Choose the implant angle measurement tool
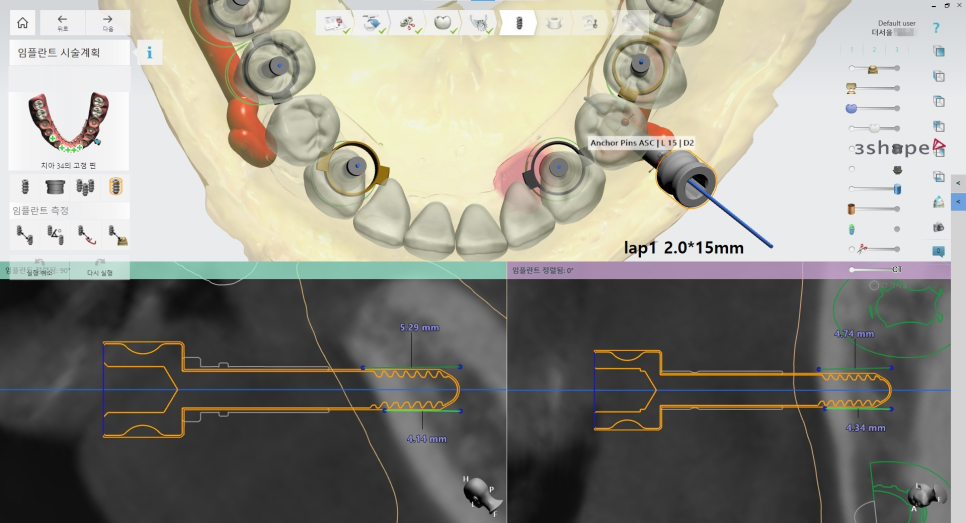This screenshot has height=523, width=966. pos(54,236)
